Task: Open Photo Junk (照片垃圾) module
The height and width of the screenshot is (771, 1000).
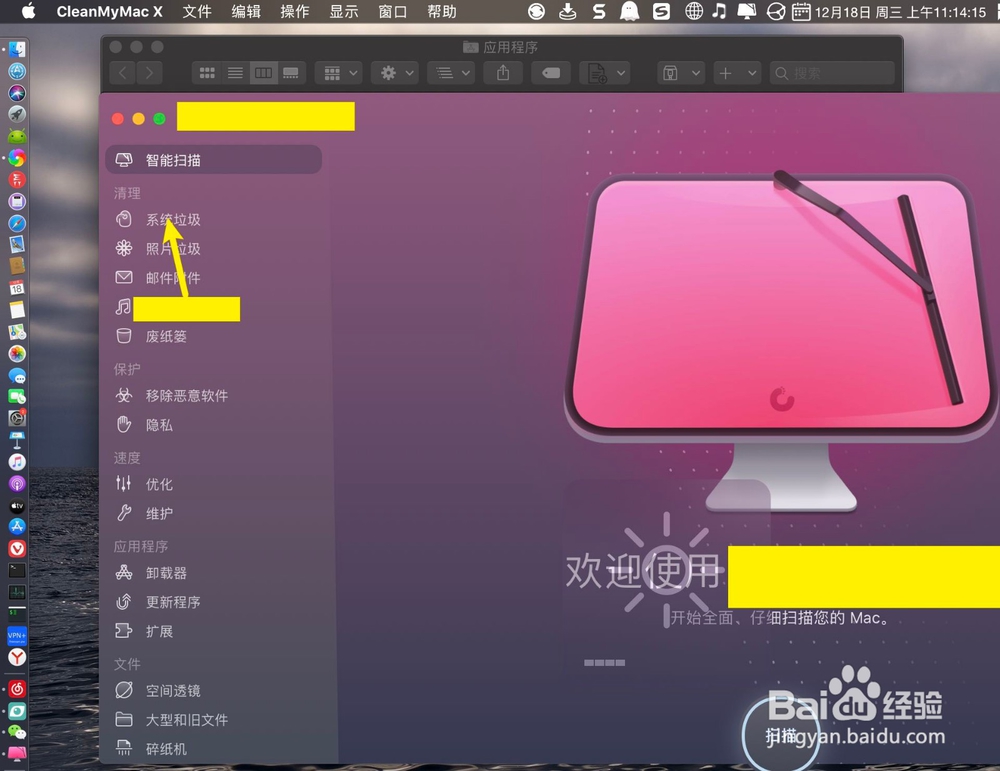Action: [173, 249]
